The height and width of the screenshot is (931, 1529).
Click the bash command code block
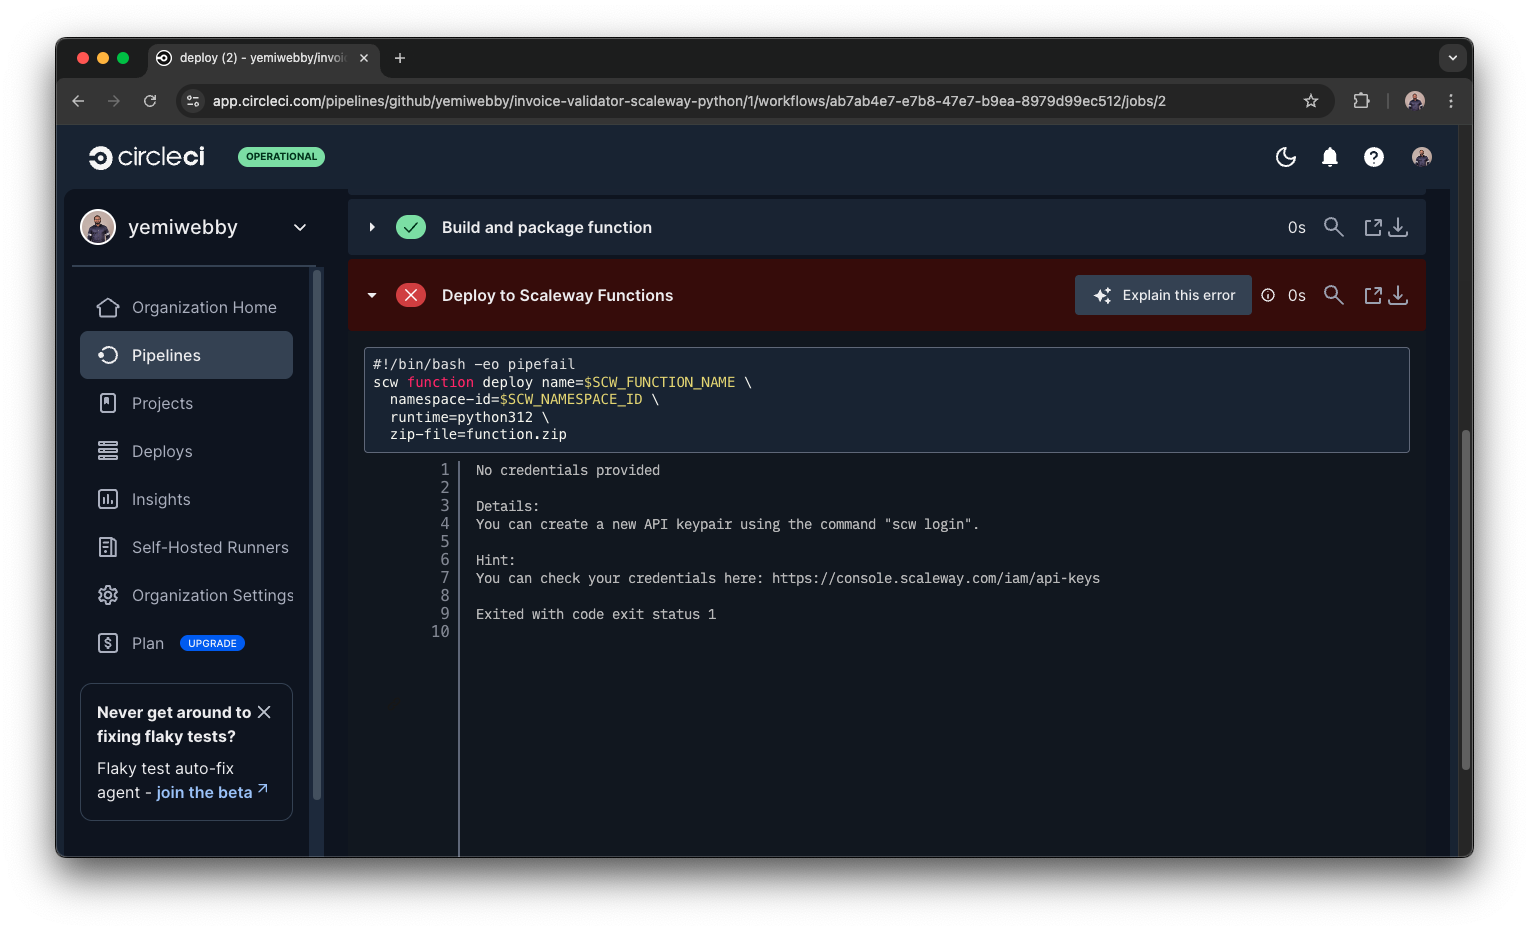tap(887, 400)
